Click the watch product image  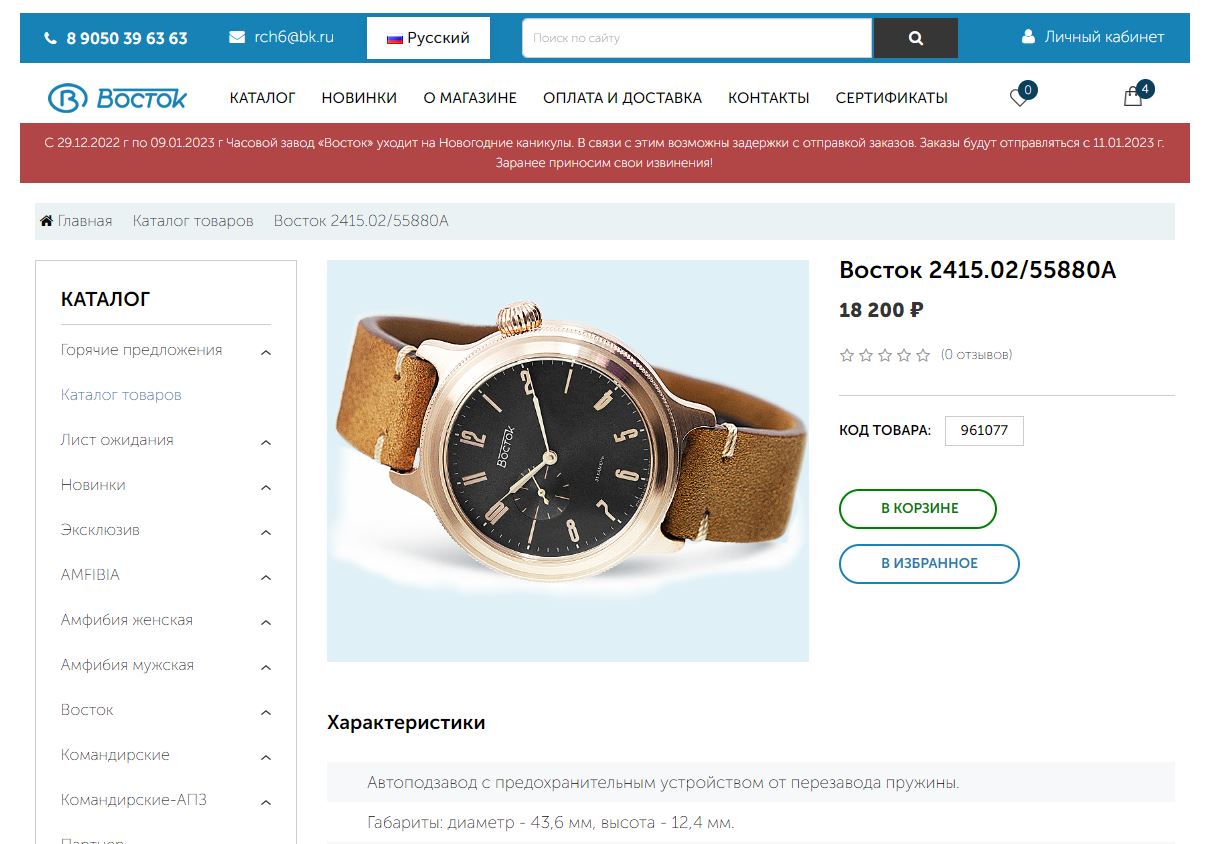(x=567, y=461)
